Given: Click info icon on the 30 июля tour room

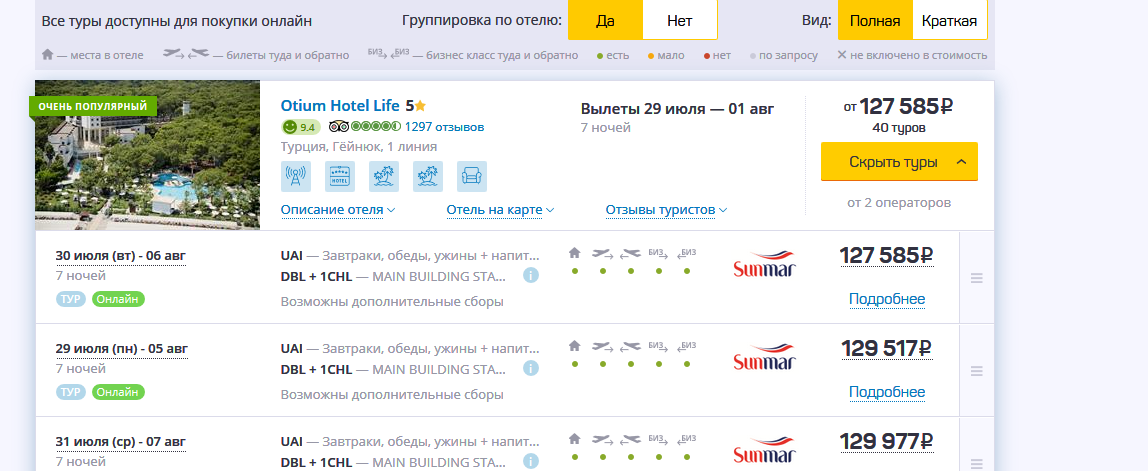Looking at the screenshot, I should point(531,275).
